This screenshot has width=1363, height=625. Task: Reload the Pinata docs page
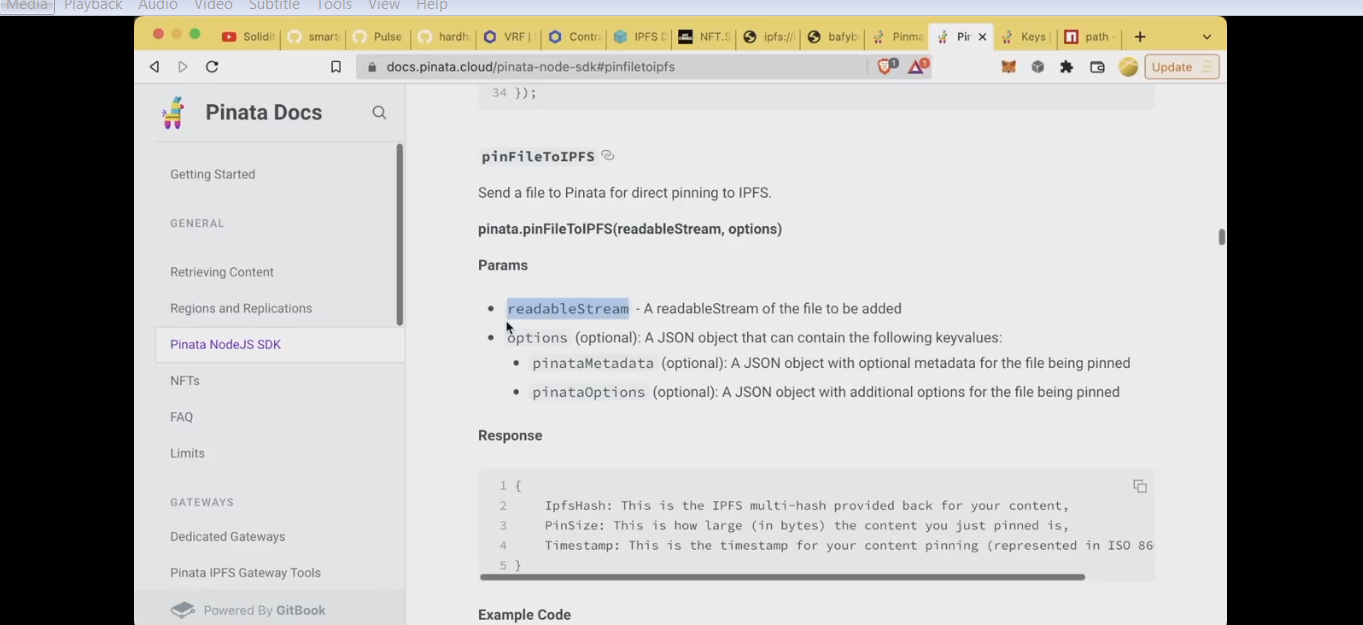point(212,67)
